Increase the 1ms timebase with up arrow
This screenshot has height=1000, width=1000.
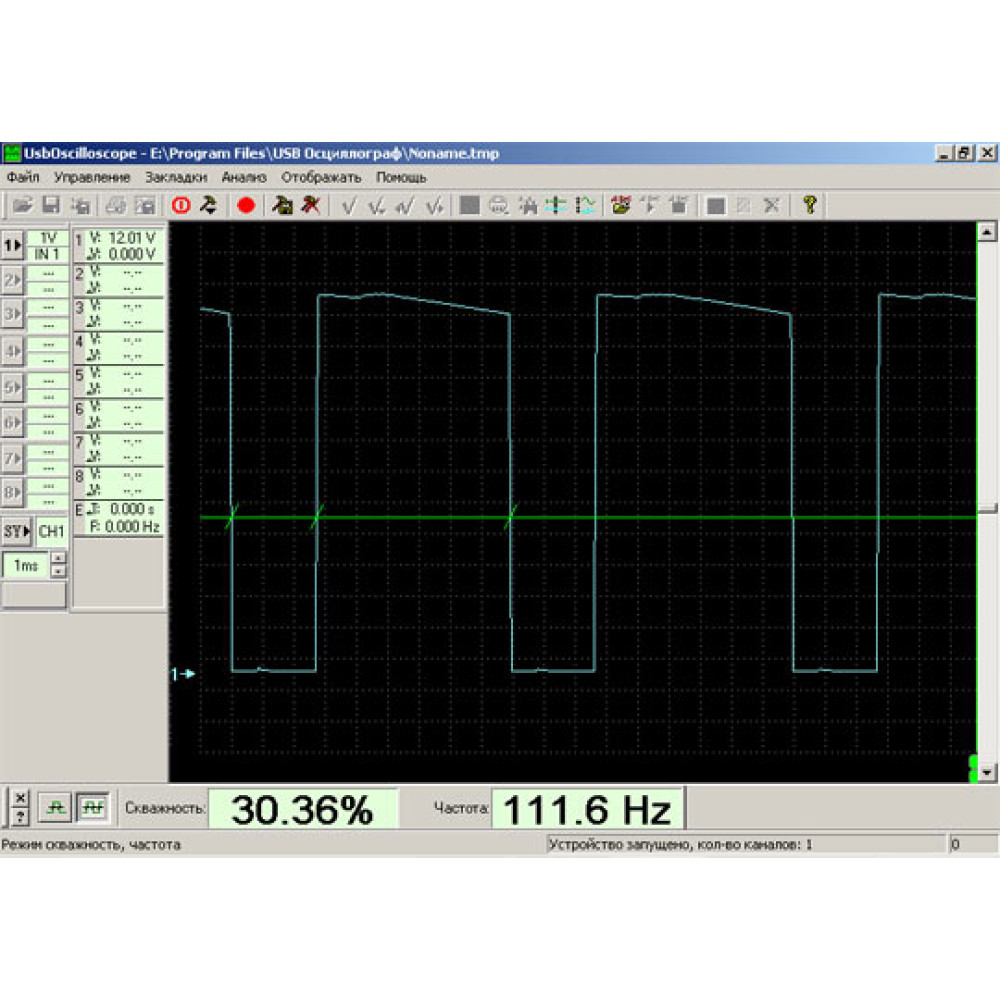click(59, 559)
